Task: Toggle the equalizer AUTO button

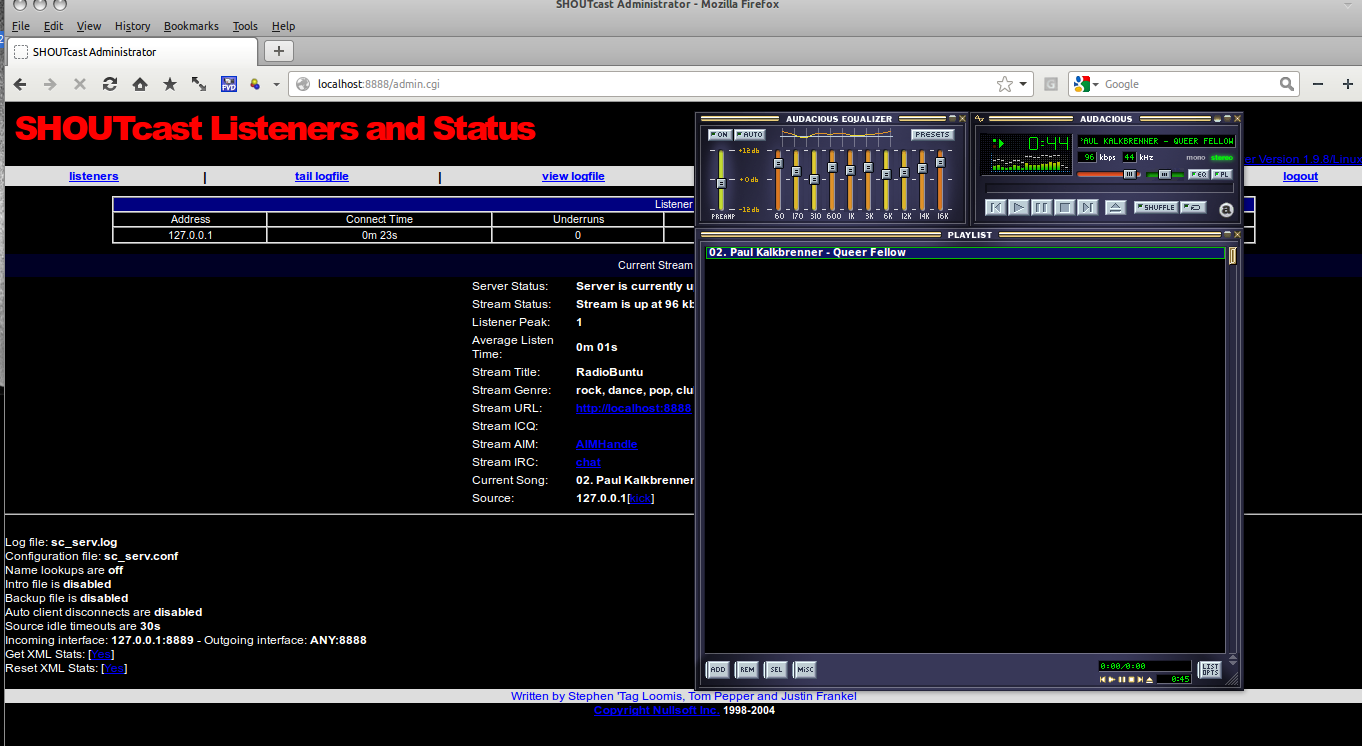Action: (749, 135)
